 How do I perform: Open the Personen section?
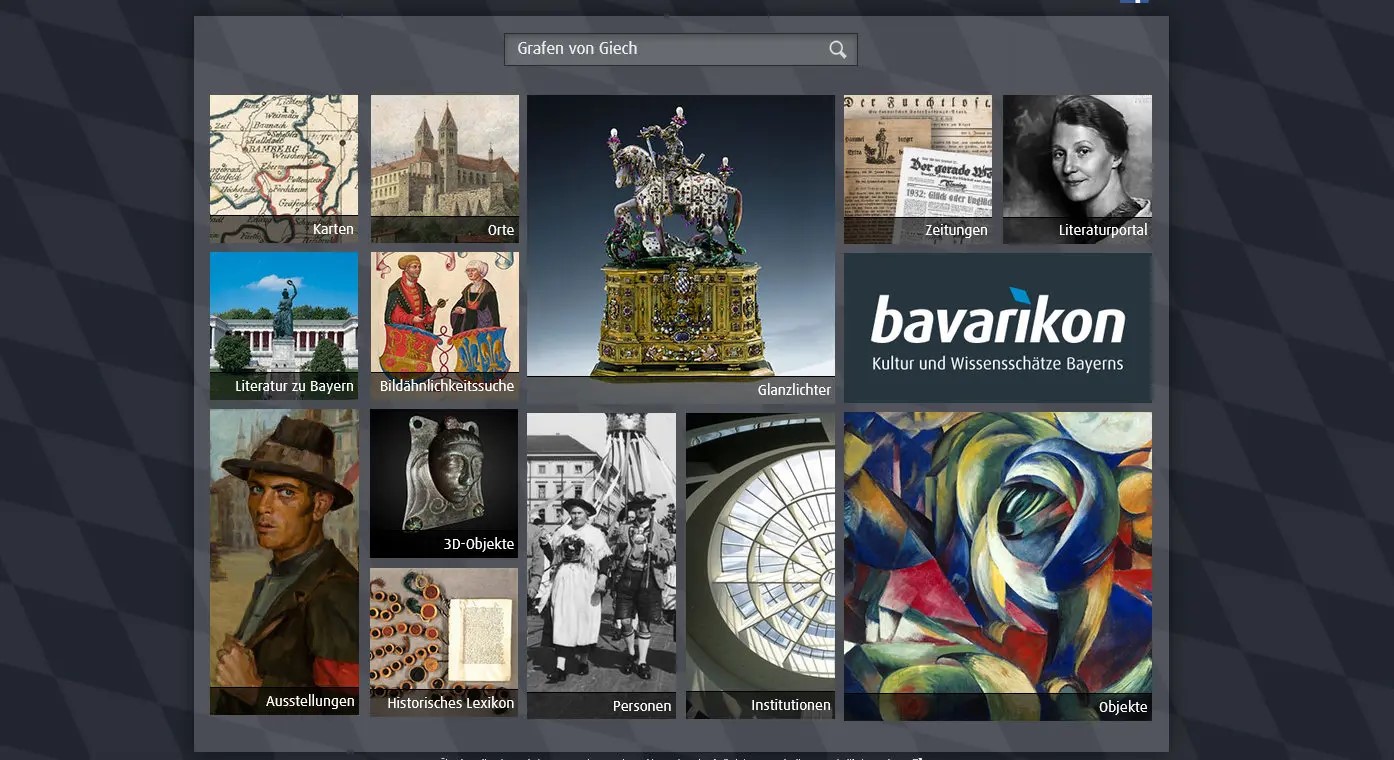point(601,565)
